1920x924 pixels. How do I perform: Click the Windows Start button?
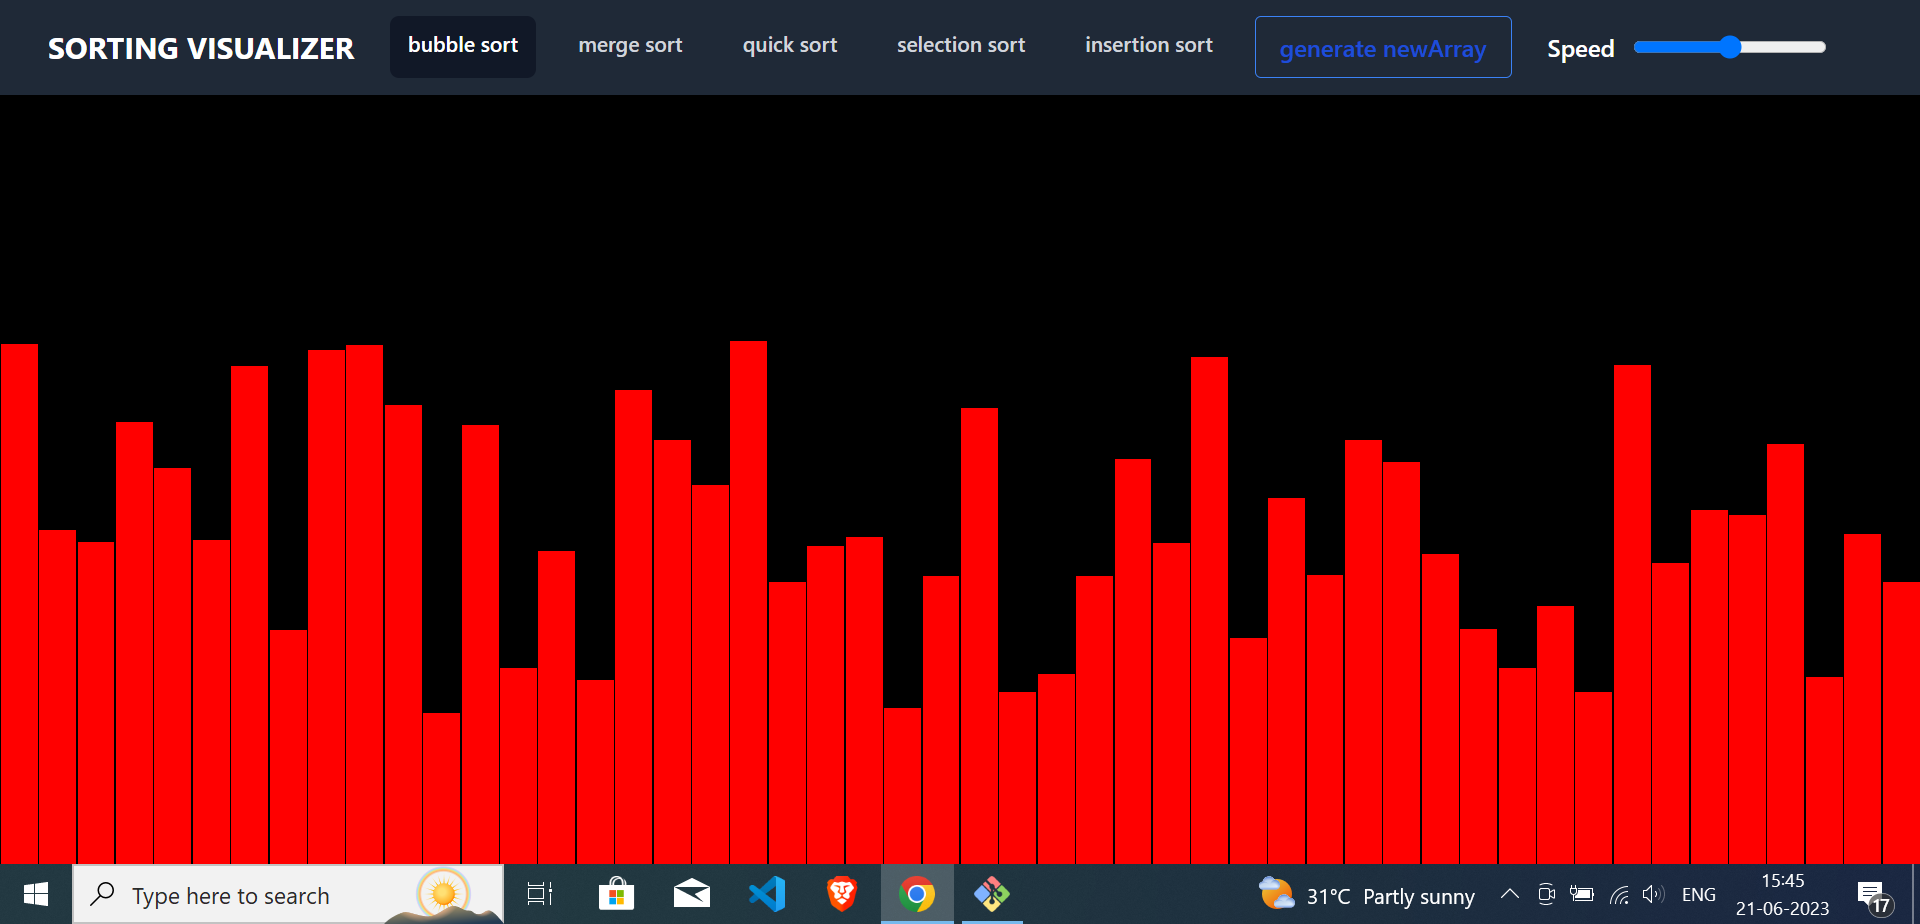pos(36,894)
